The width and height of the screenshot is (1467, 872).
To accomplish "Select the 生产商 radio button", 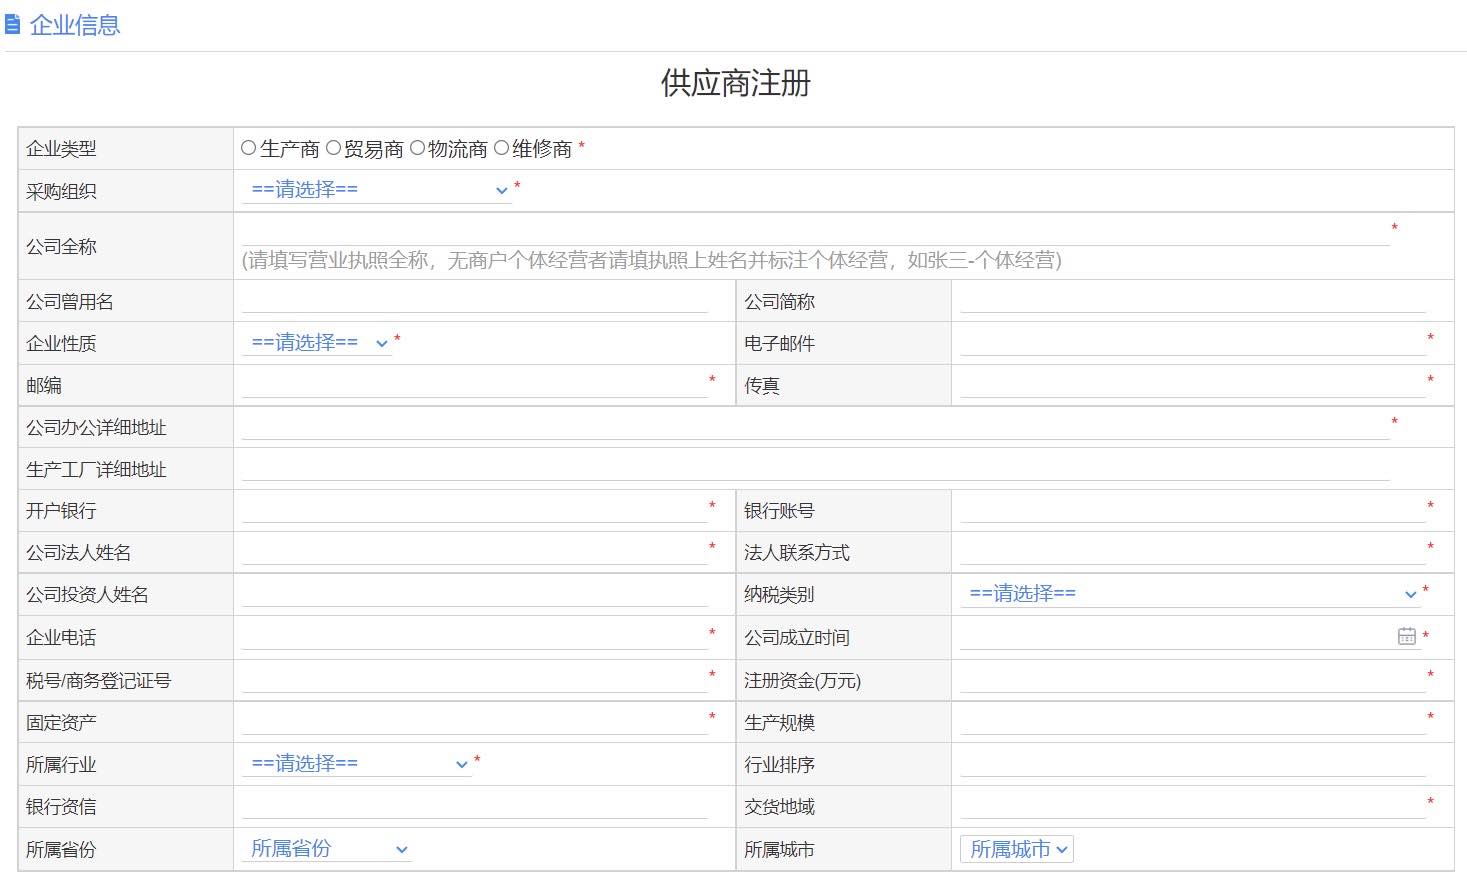I will click(249, 148).
